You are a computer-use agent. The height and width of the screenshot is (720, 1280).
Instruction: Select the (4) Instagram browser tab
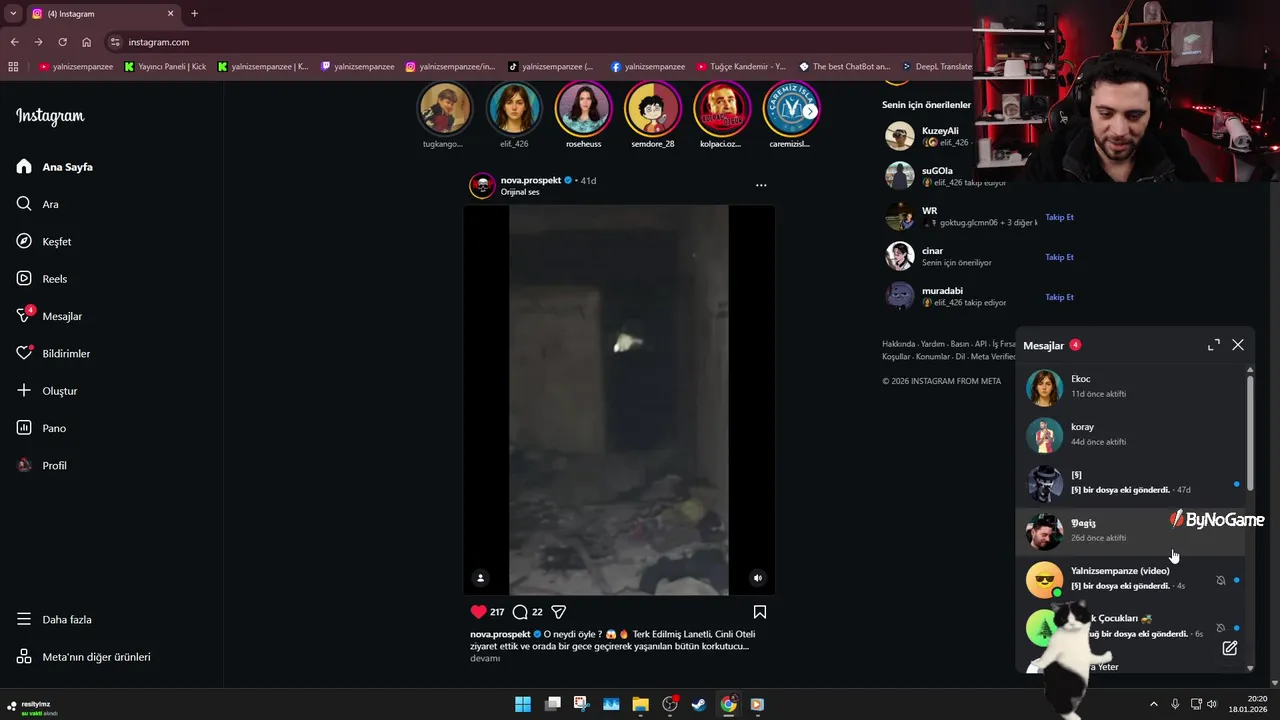103,14
